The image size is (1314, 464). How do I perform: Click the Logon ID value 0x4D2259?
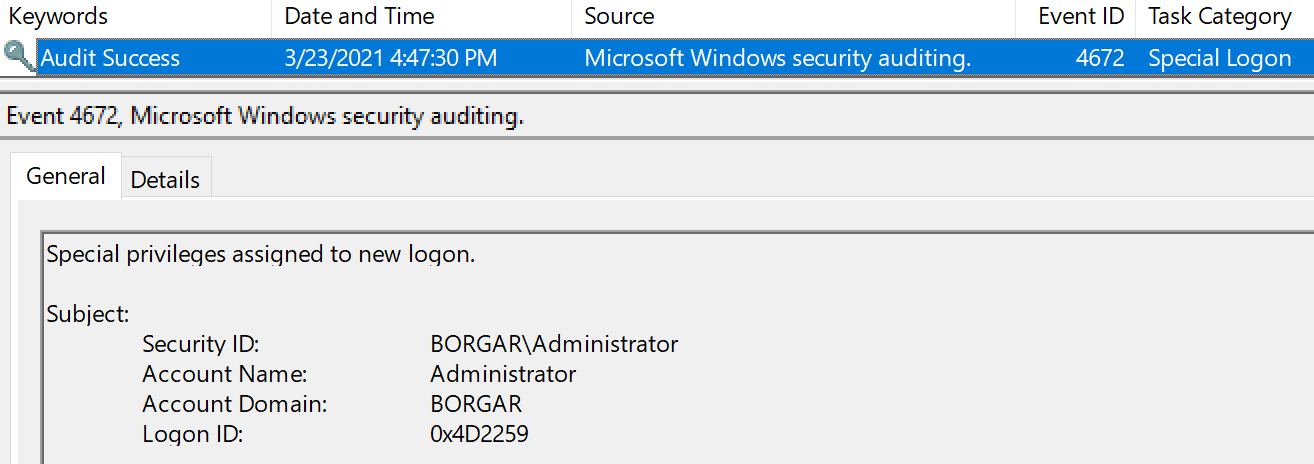tap(479, 434)
